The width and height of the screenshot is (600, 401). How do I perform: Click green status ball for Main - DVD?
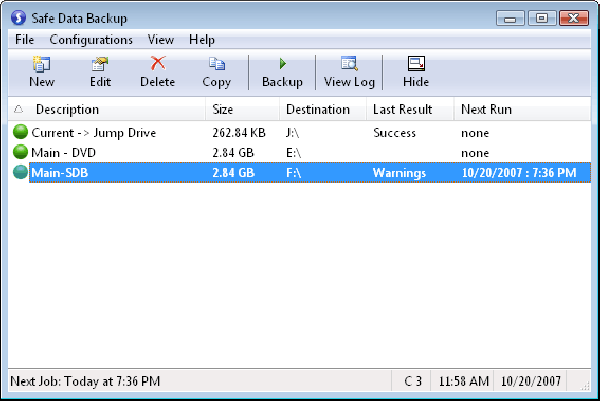(20, 152)
